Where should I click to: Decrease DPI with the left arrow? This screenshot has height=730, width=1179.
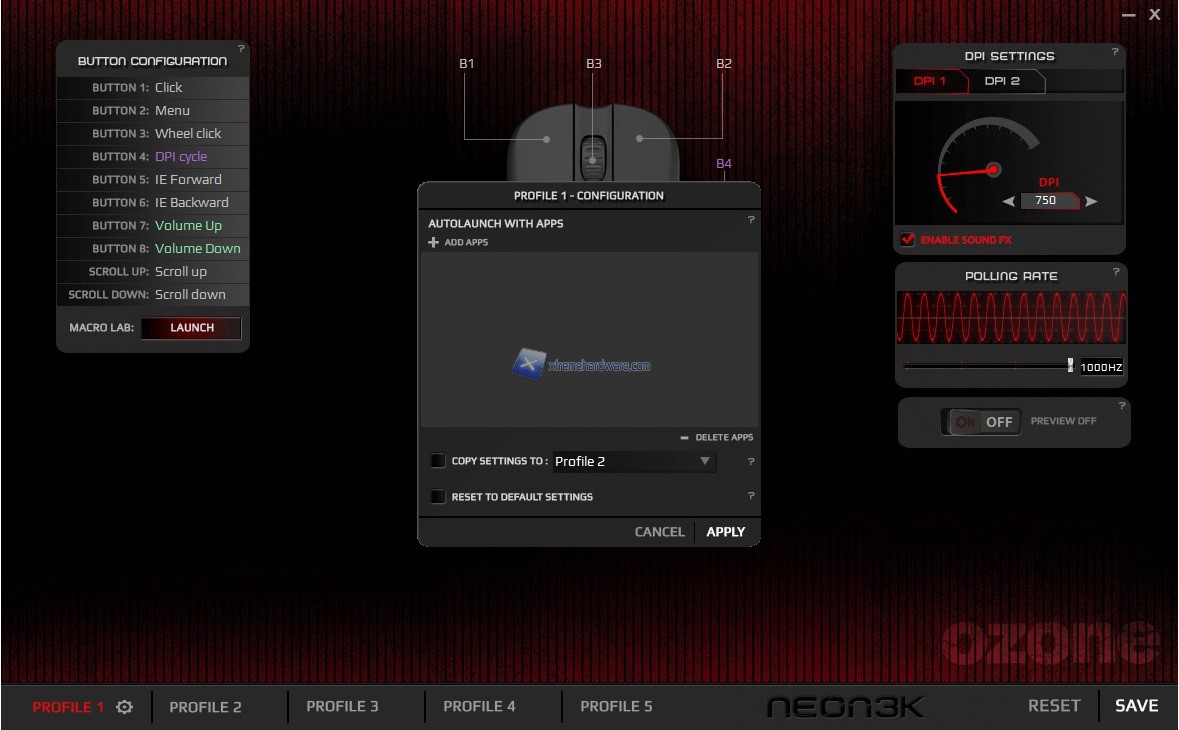tap(1009, 201)
